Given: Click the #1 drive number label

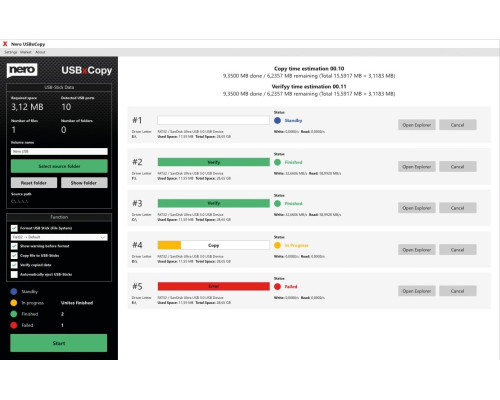Looking at the screenshot, I should [x=137, y=120].
